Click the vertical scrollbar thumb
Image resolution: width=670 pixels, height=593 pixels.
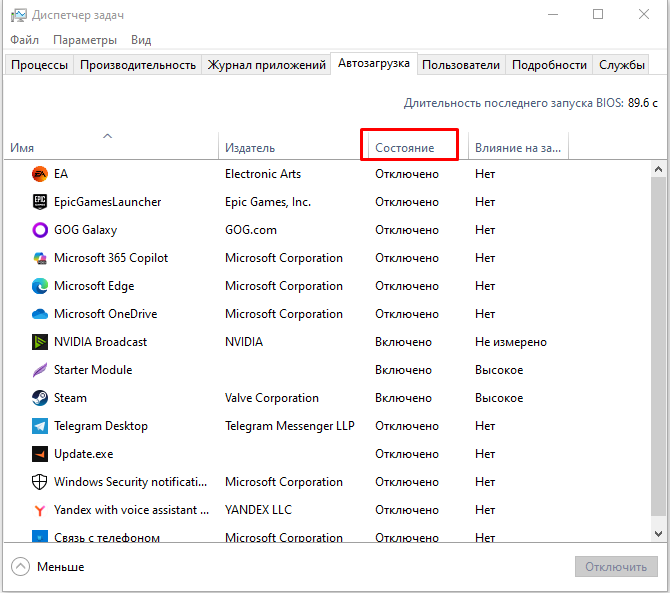point(658,346)
